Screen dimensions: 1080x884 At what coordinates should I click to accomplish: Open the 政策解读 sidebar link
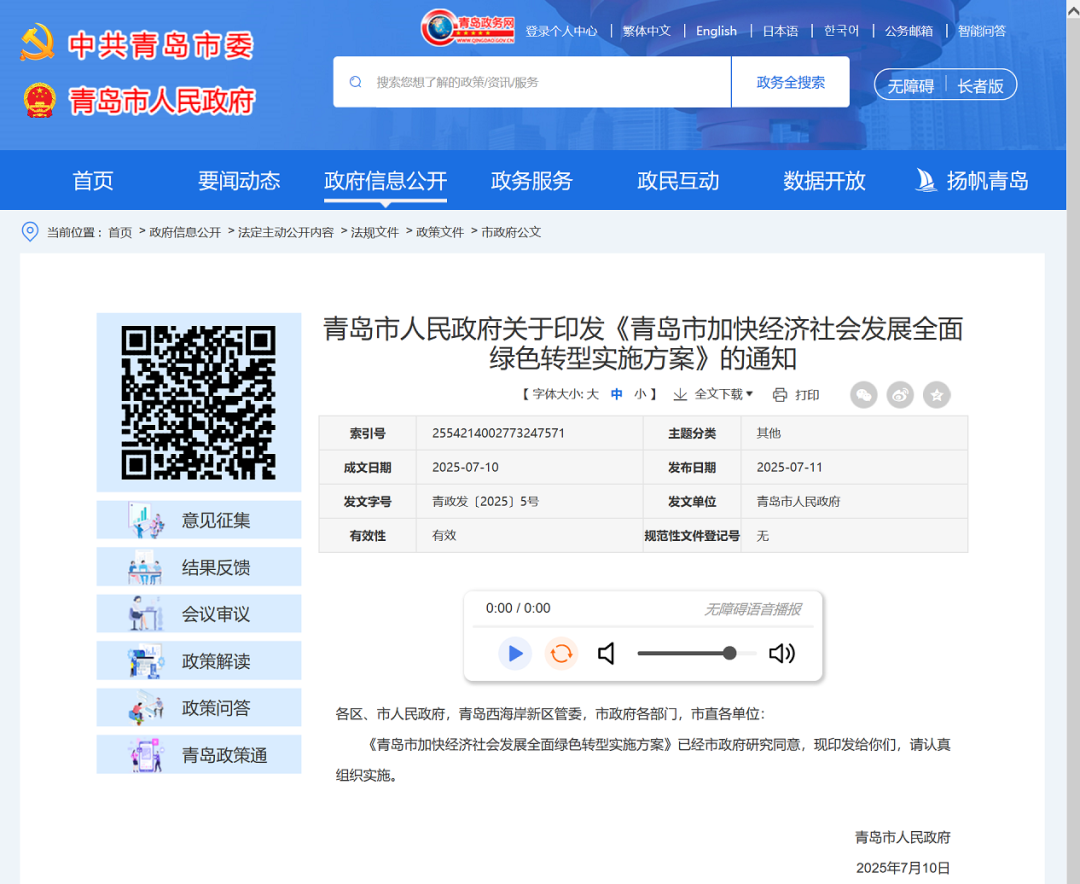pos(199,661)
